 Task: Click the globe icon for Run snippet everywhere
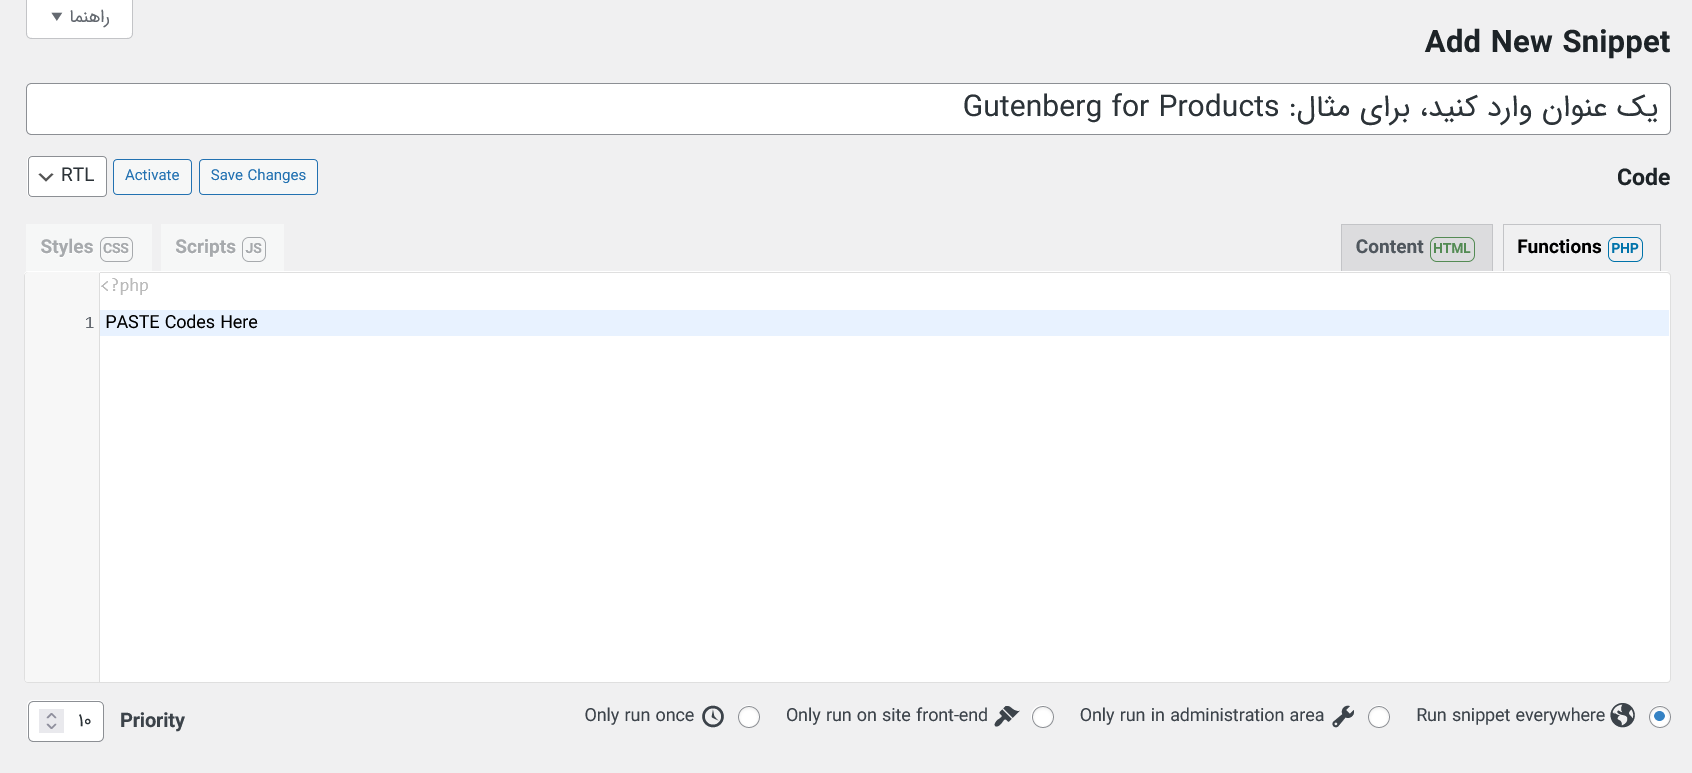pos(1623,715)
